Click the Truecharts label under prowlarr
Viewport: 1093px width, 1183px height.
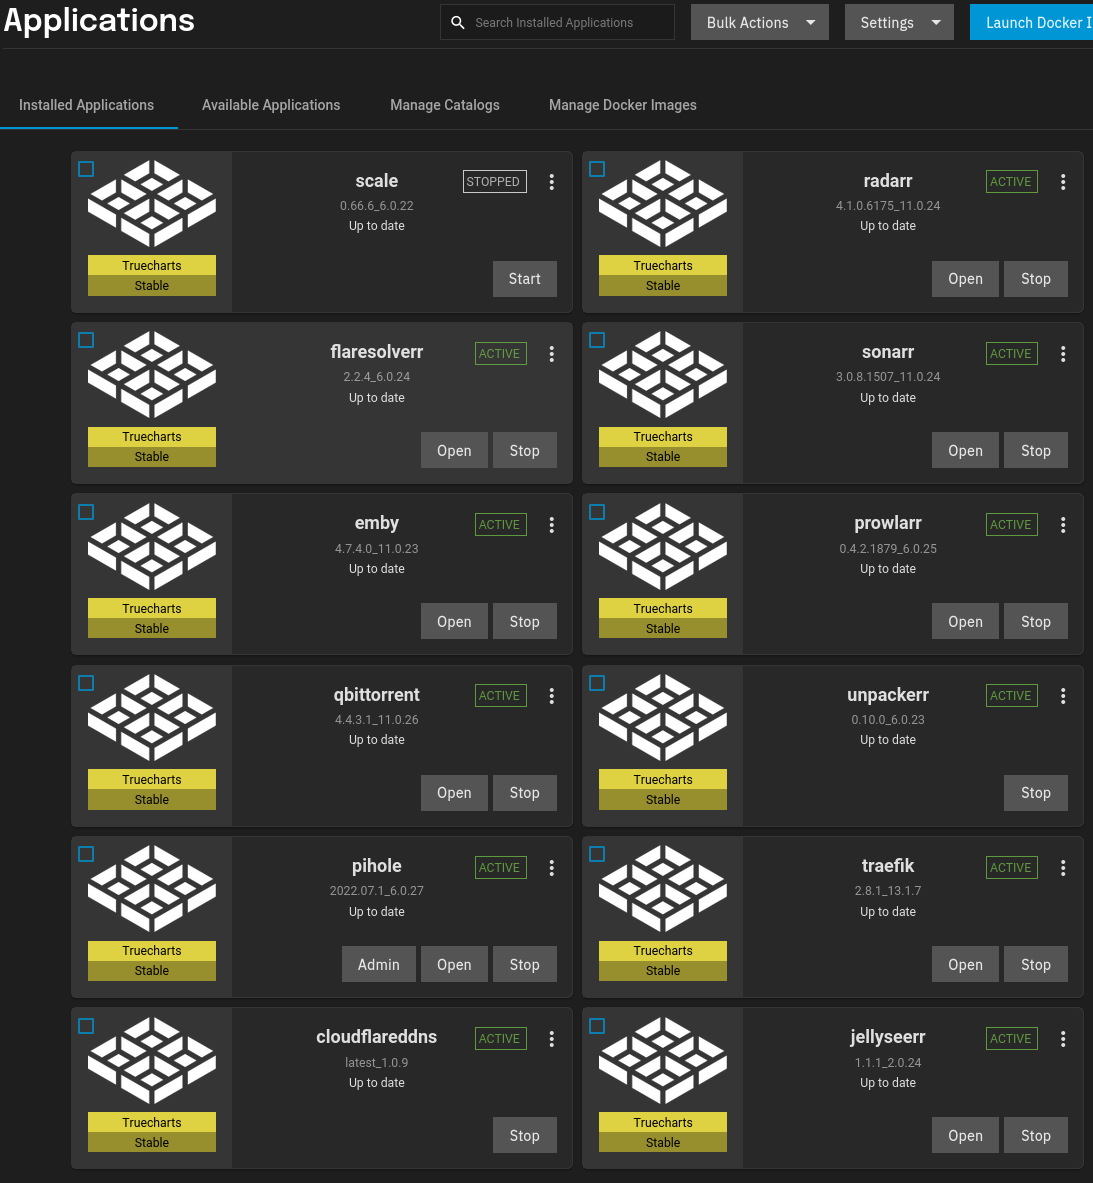point(663,608)
